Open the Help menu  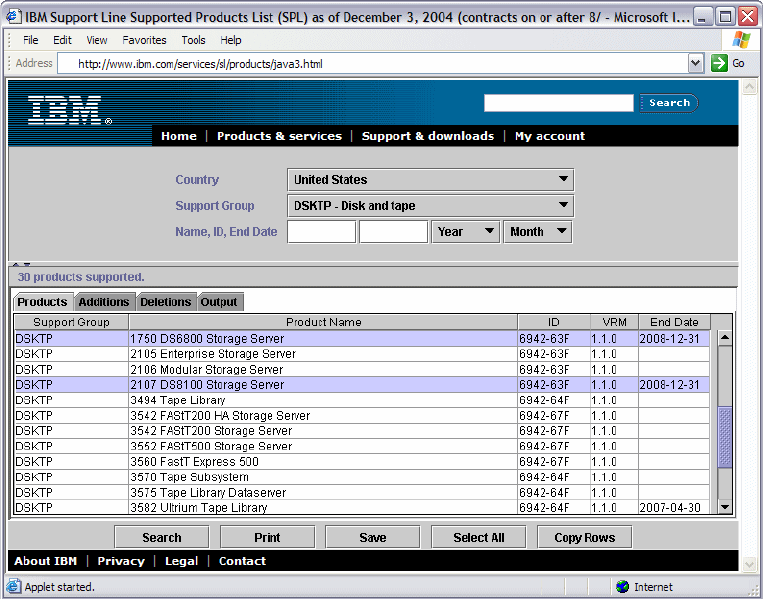(231, 40)
